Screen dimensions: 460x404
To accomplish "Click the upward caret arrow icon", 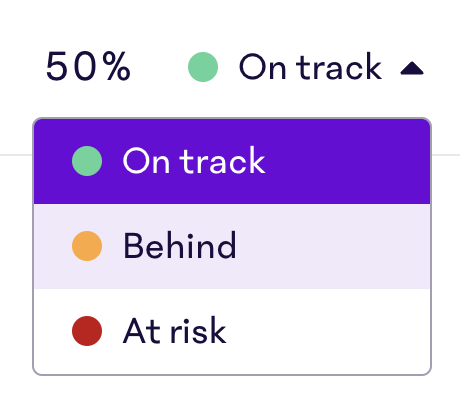I will click(412, 68).
